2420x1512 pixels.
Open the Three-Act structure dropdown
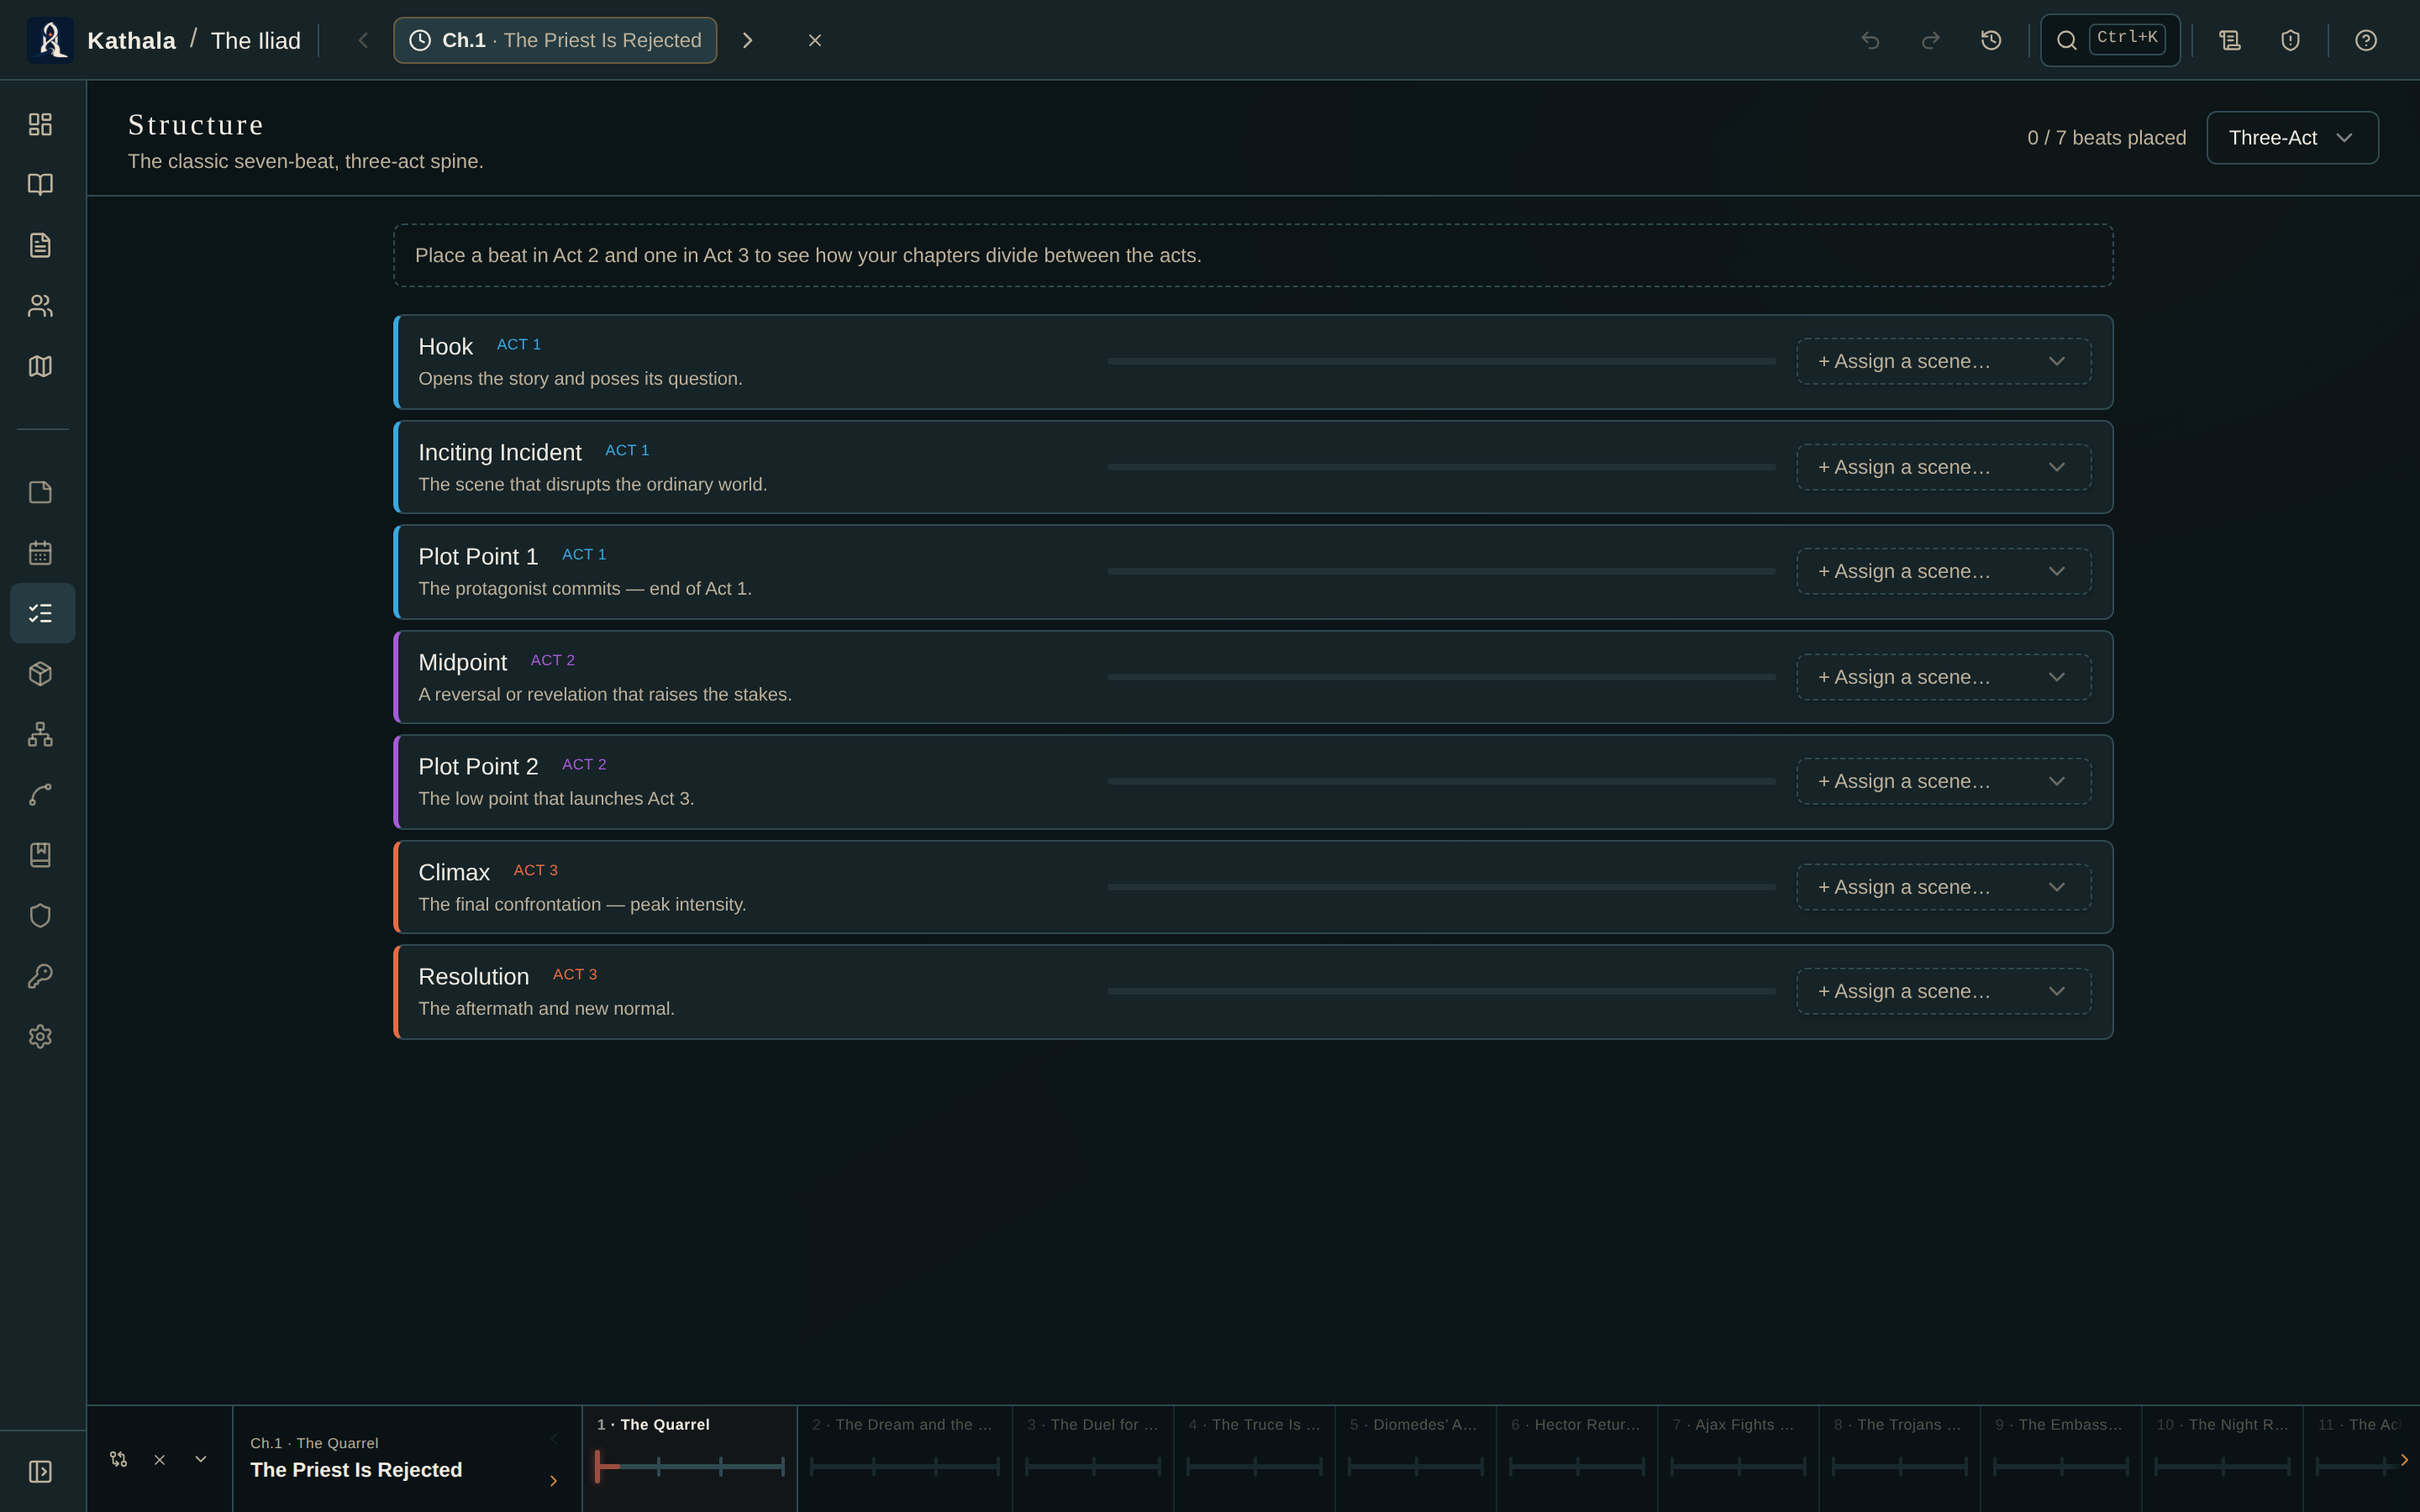click(2292, 138)
